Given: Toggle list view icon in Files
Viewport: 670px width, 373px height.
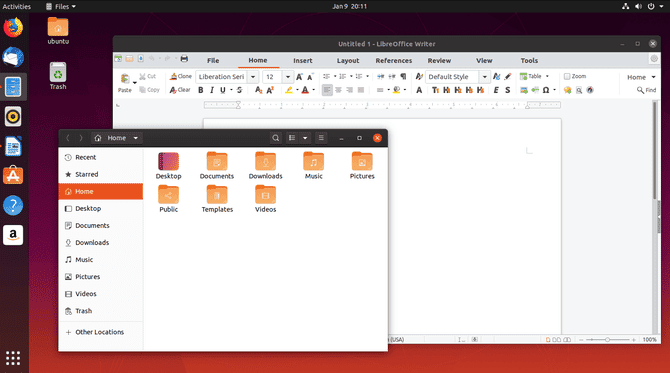Looking at the screenshot, I should click(x=292, y=138).
